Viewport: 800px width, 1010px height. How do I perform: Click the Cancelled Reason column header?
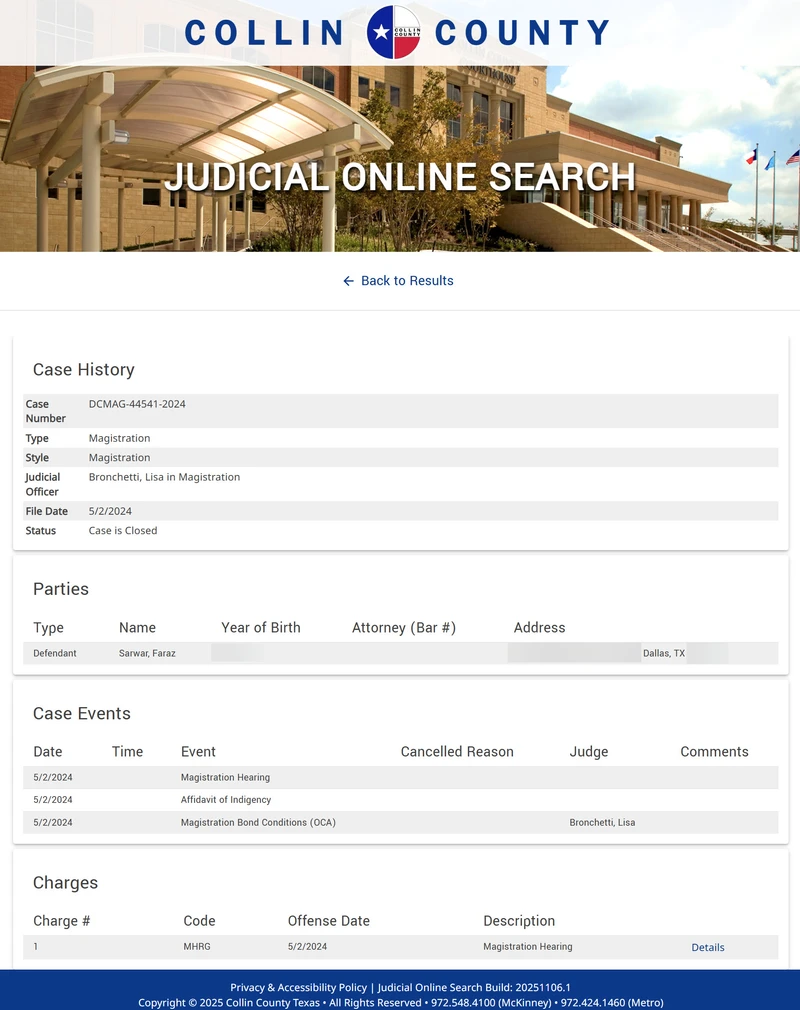pyautogui.click(x=456, y=752)
